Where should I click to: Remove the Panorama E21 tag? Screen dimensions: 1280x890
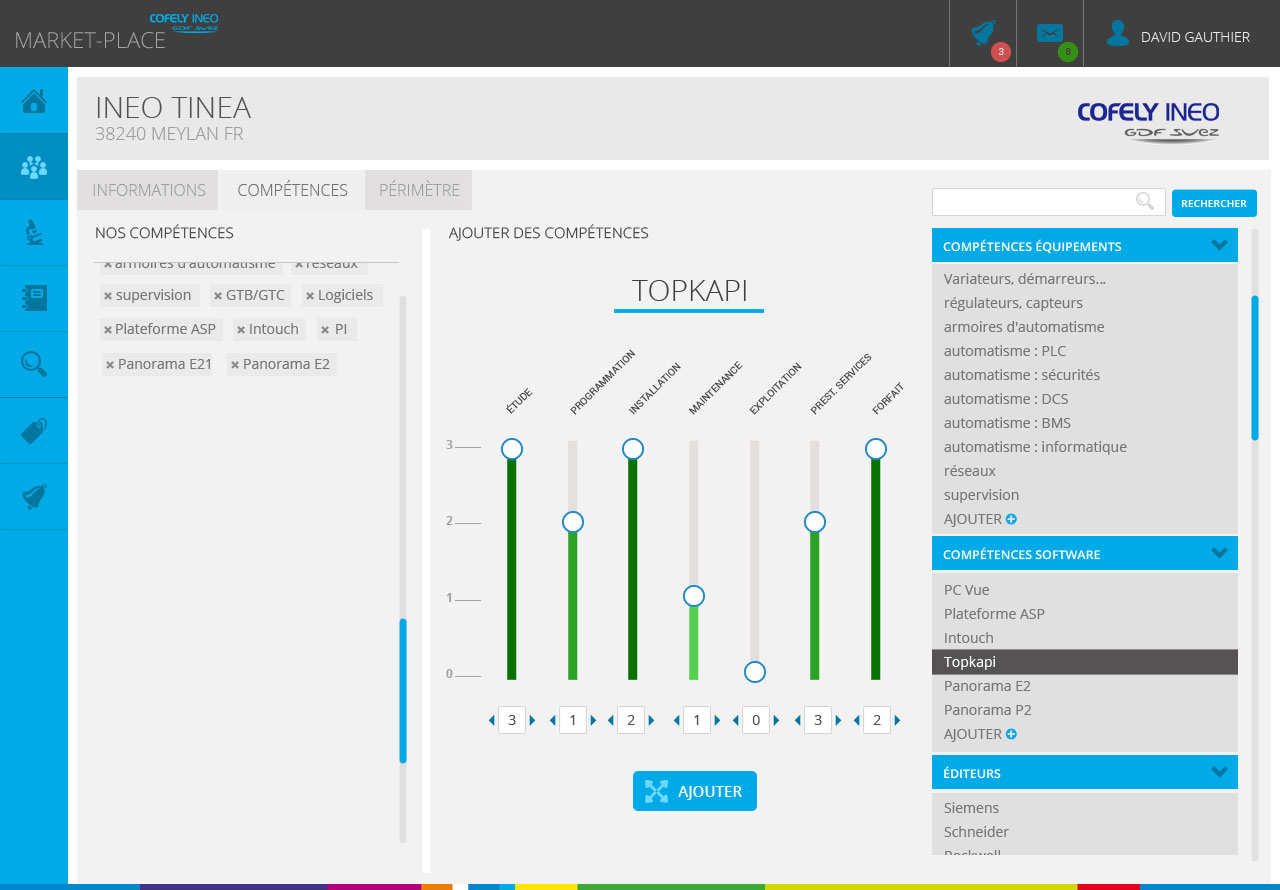[x=110, y=365]
